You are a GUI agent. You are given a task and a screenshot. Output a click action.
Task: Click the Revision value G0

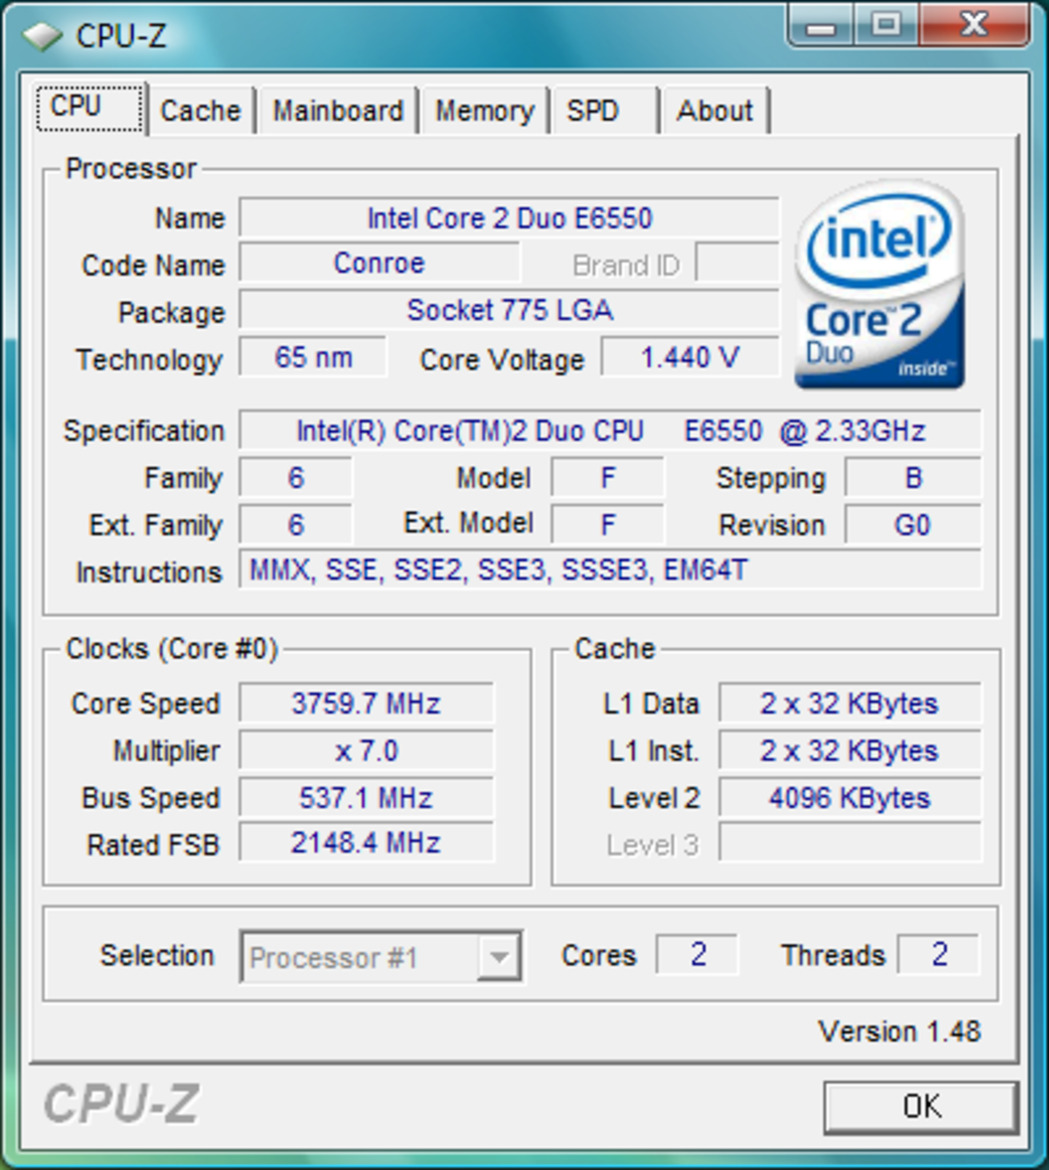(912, 525)
